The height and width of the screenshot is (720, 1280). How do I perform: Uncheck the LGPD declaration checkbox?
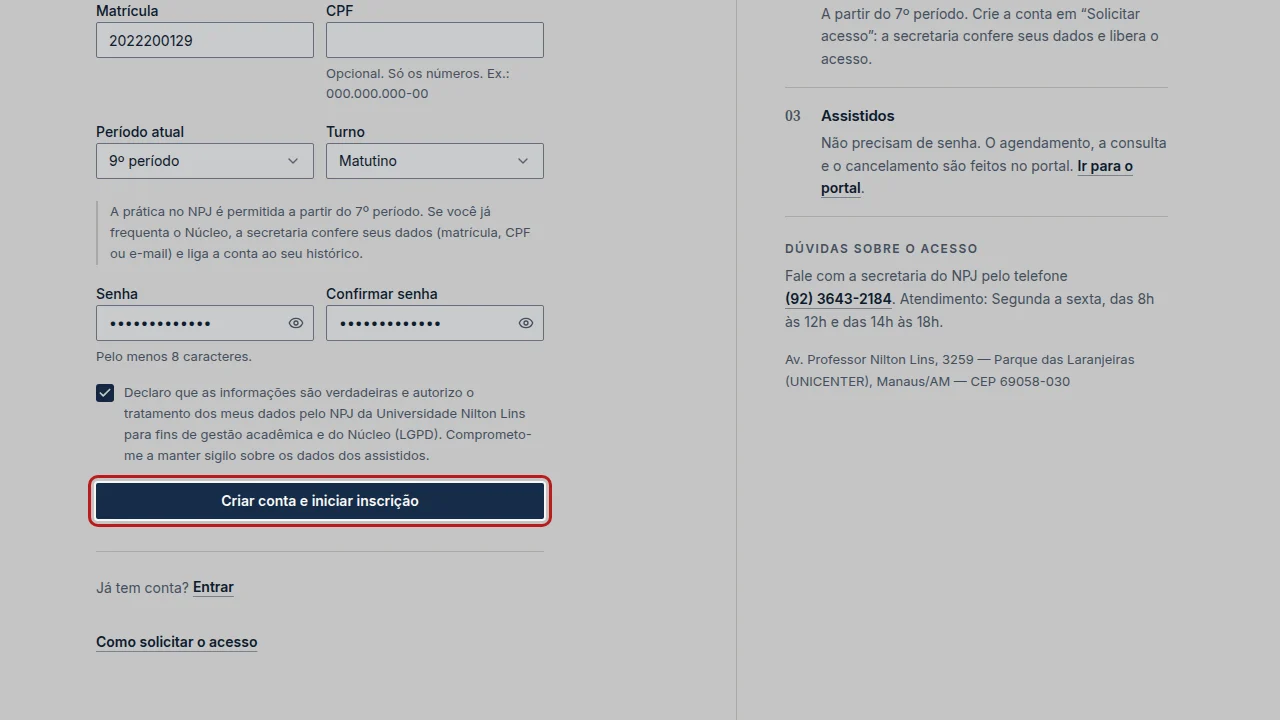[105, 393]
